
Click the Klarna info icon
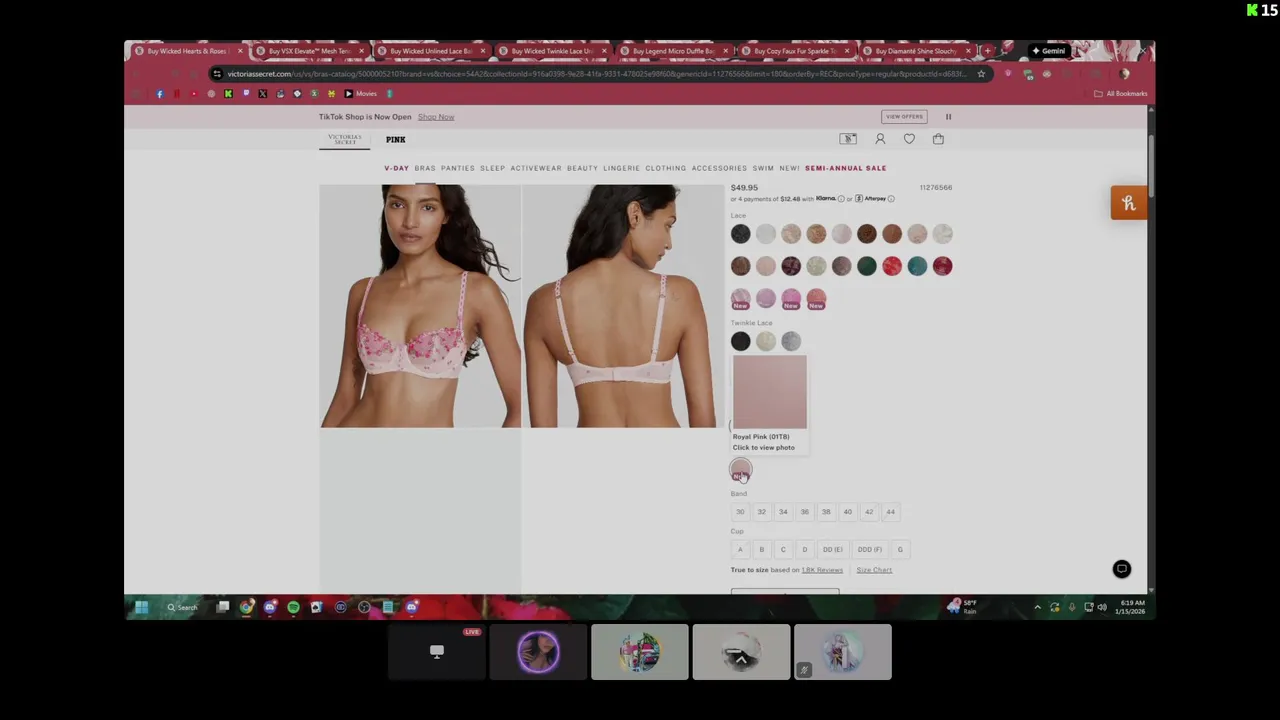841,199
